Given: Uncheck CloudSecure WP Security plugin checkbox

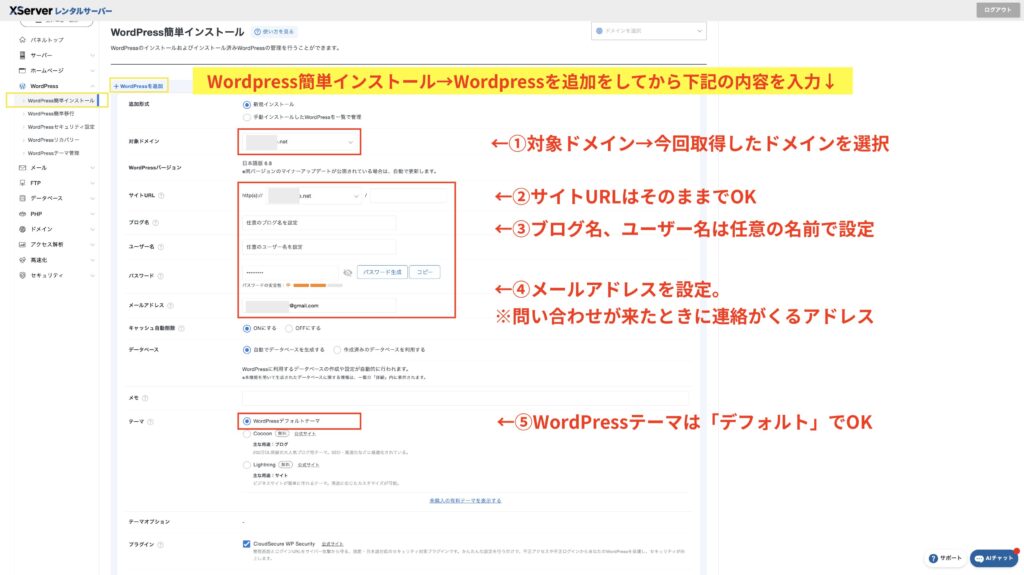Looking at the screenshot, I should [x=247, y=544].
